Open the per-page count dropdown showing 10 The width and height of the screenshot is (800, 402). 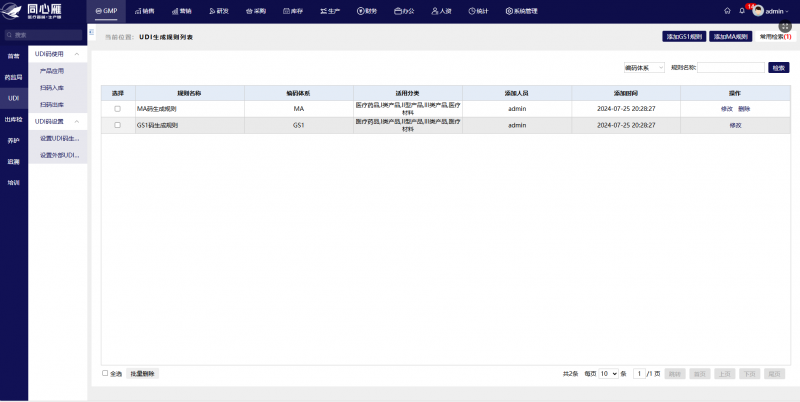[x=609, y=373]
